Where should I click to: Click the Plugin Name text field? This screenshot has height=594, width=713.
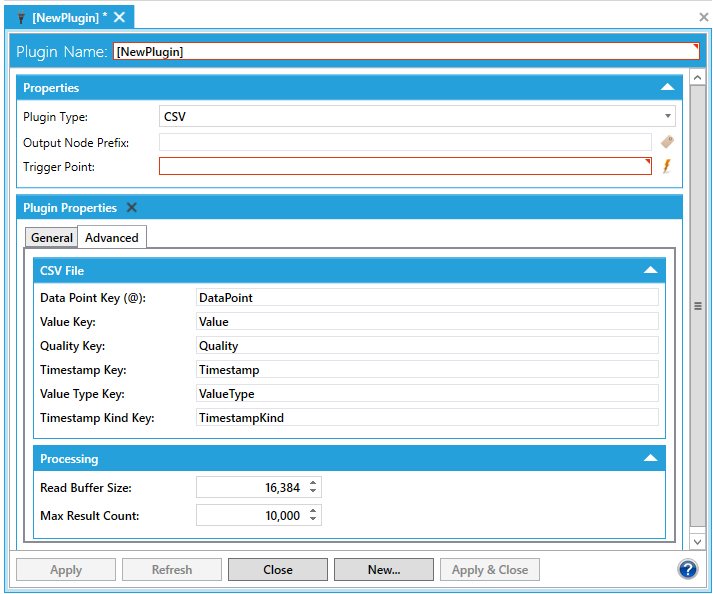(406, 52)
